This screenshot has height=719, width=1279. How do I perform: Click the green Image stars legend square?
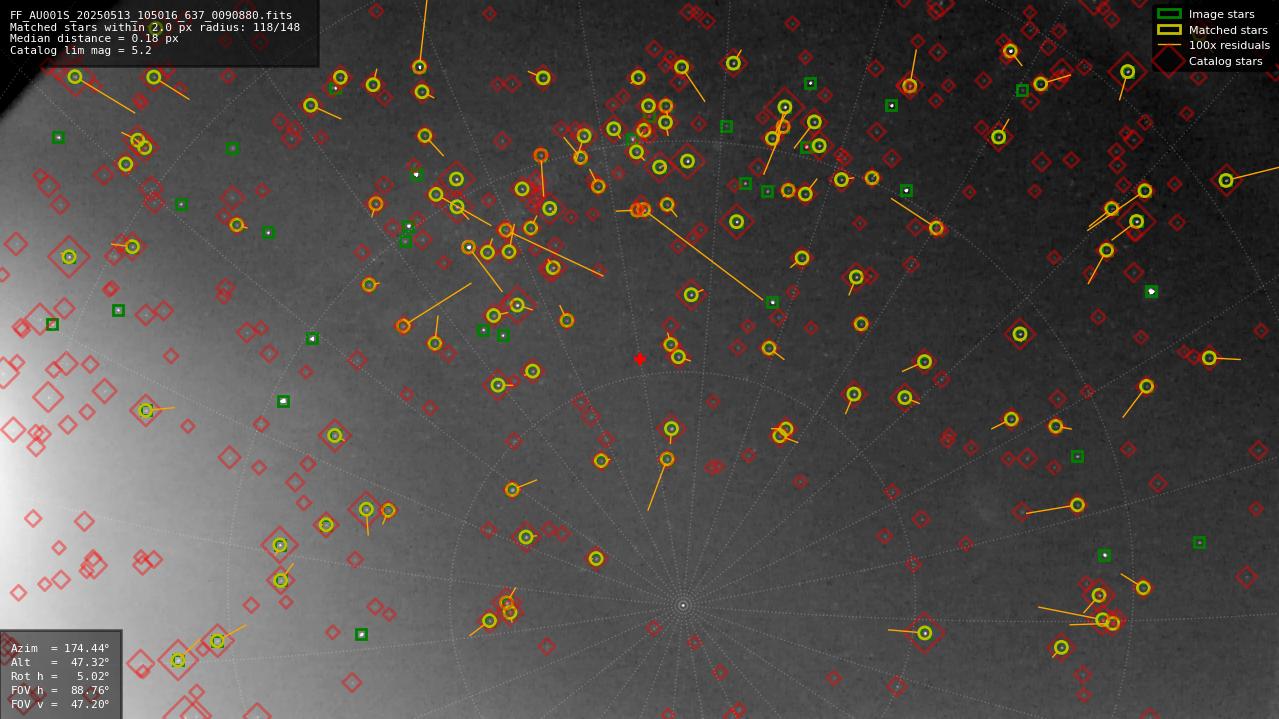[1169, 14]
